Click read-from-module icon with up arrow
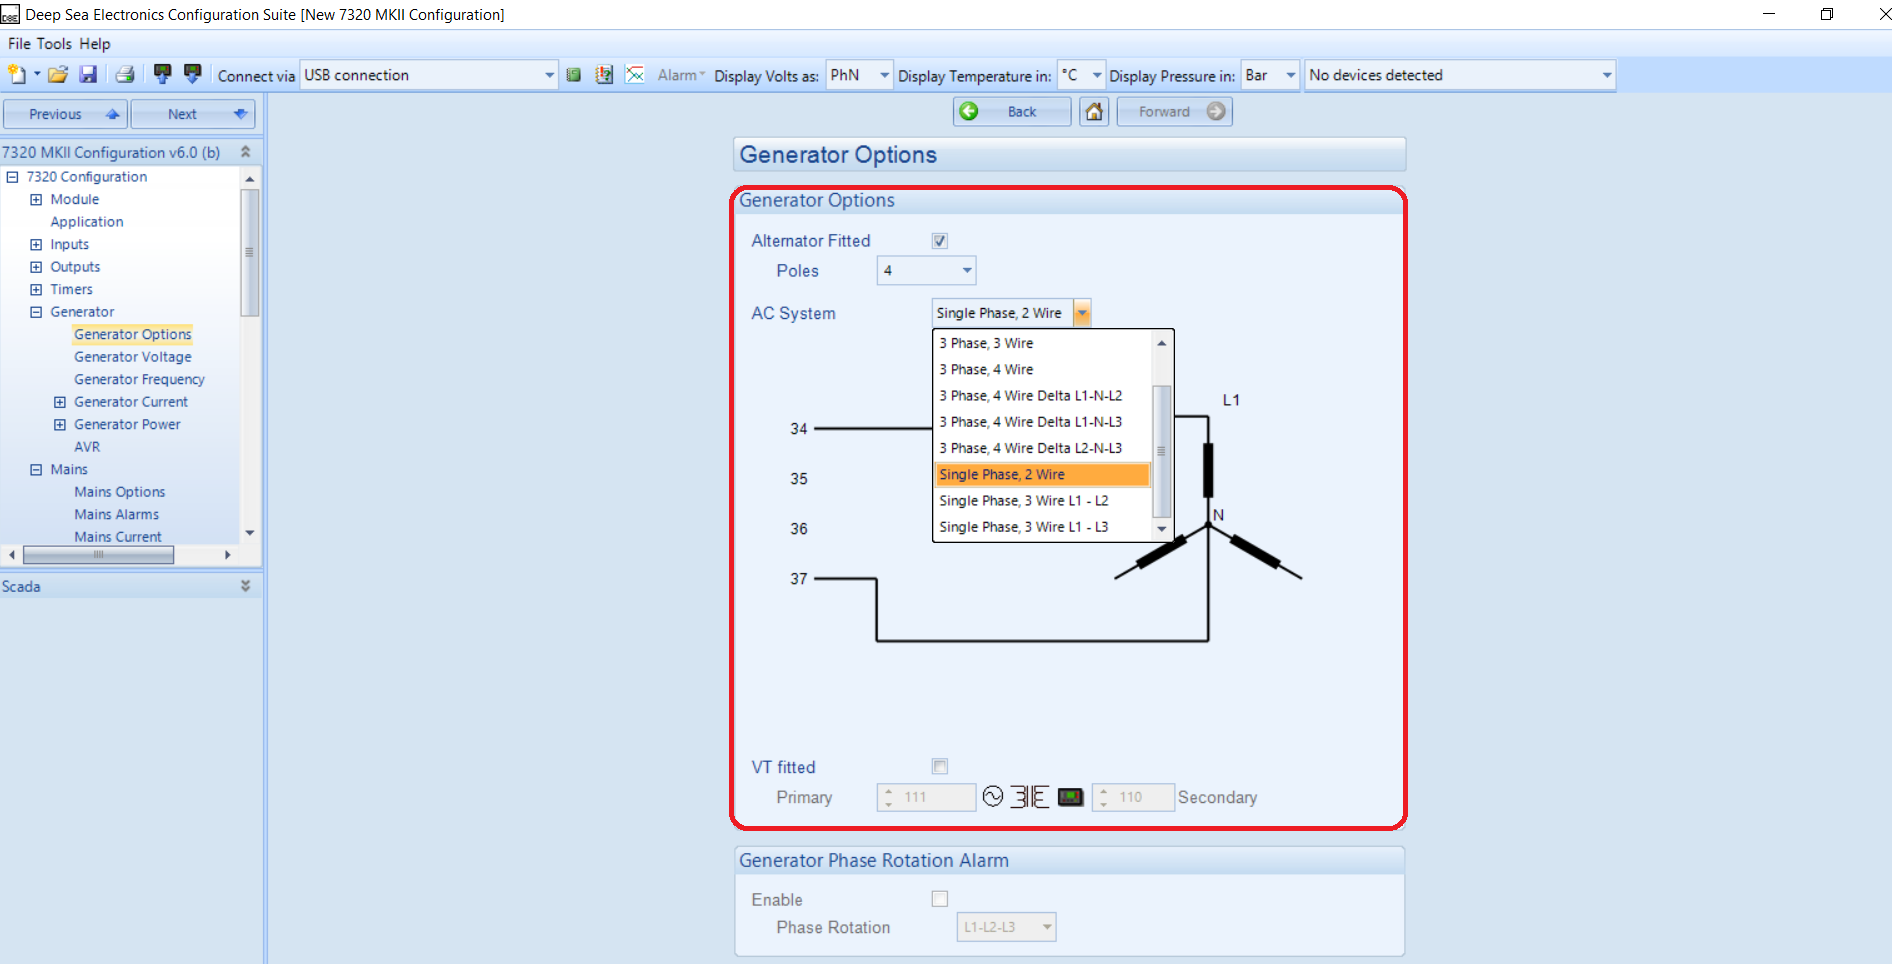This screenshot has height=964, width=1892. click(x=162, y=74)
